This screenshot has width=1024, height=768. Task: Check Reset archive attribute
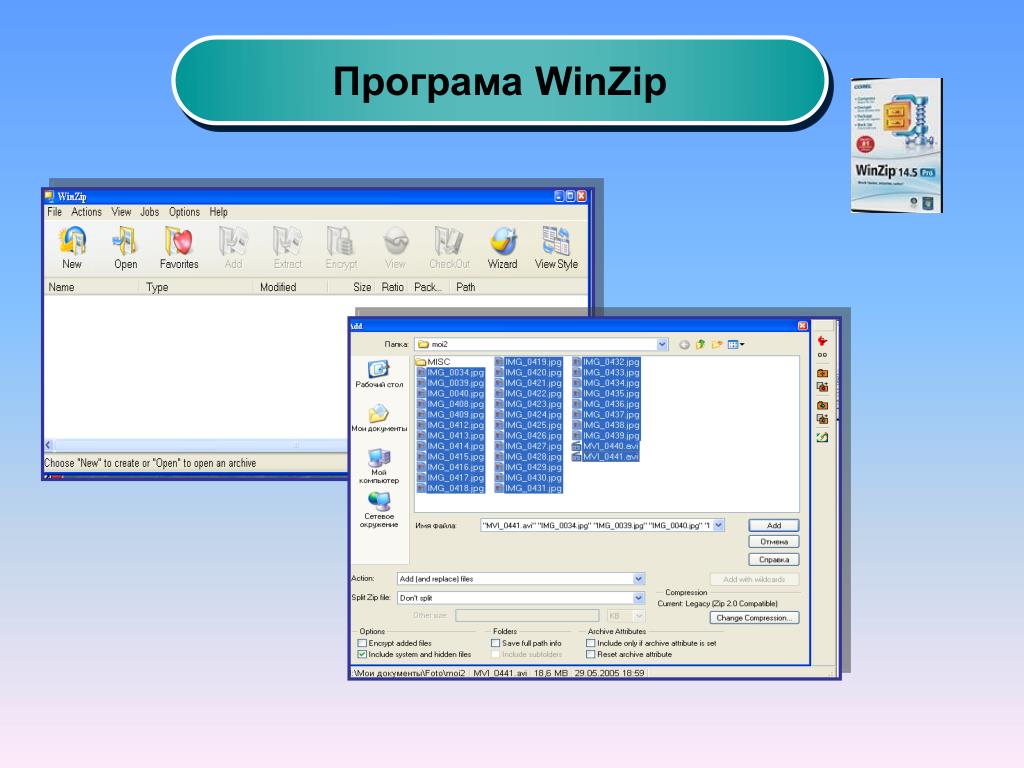click(591, 654)
